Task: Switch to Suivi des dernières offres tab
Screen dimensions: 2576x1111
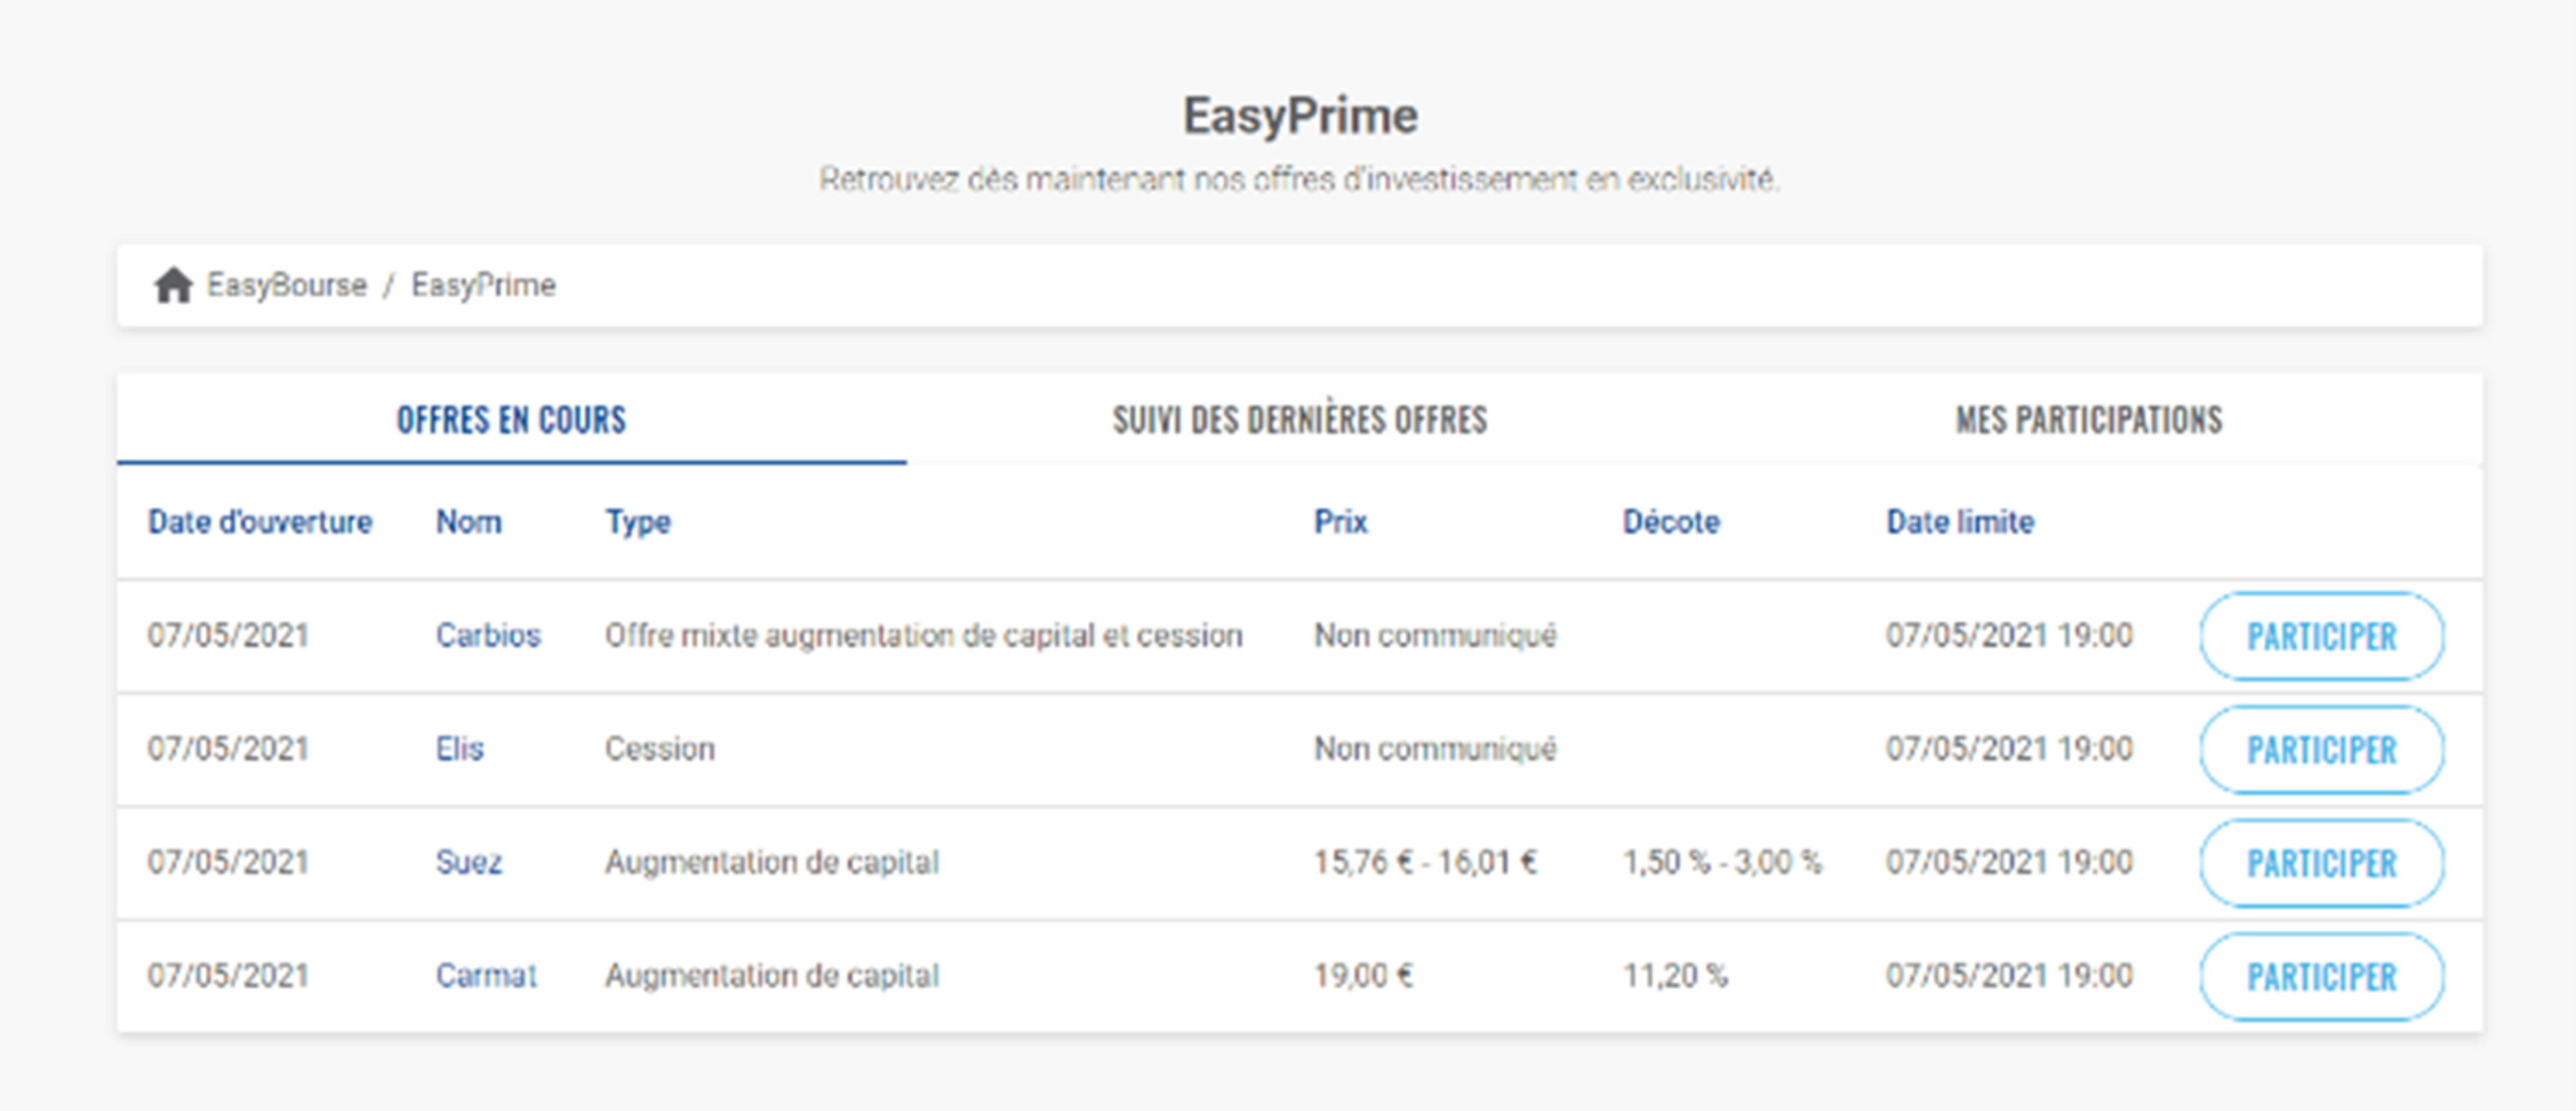Action: (1300, 420)
